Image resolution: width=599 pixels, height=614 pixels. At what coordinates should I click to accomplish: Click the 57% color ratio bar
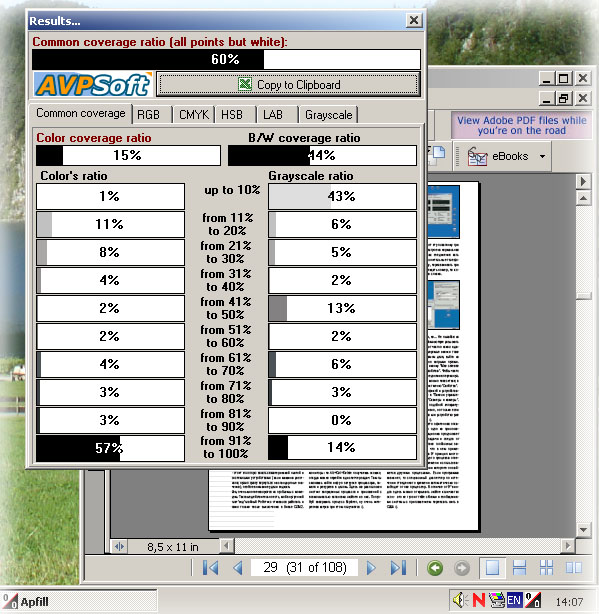(x=110, y=448)
